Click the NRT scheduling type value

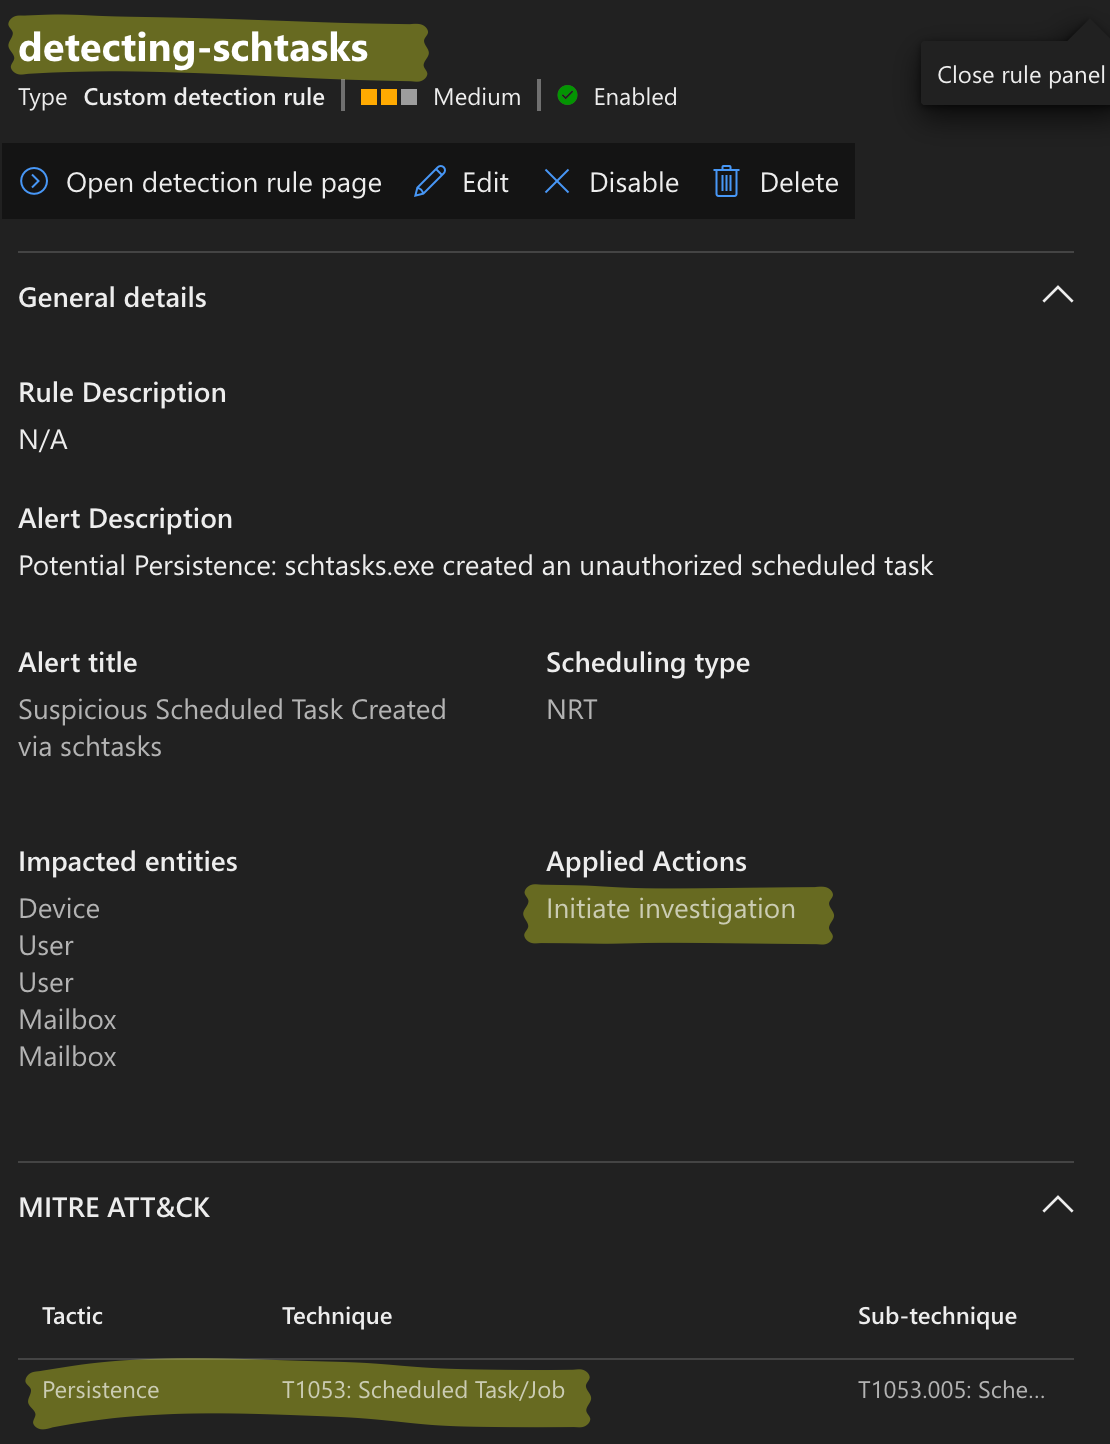click(572, 709)
